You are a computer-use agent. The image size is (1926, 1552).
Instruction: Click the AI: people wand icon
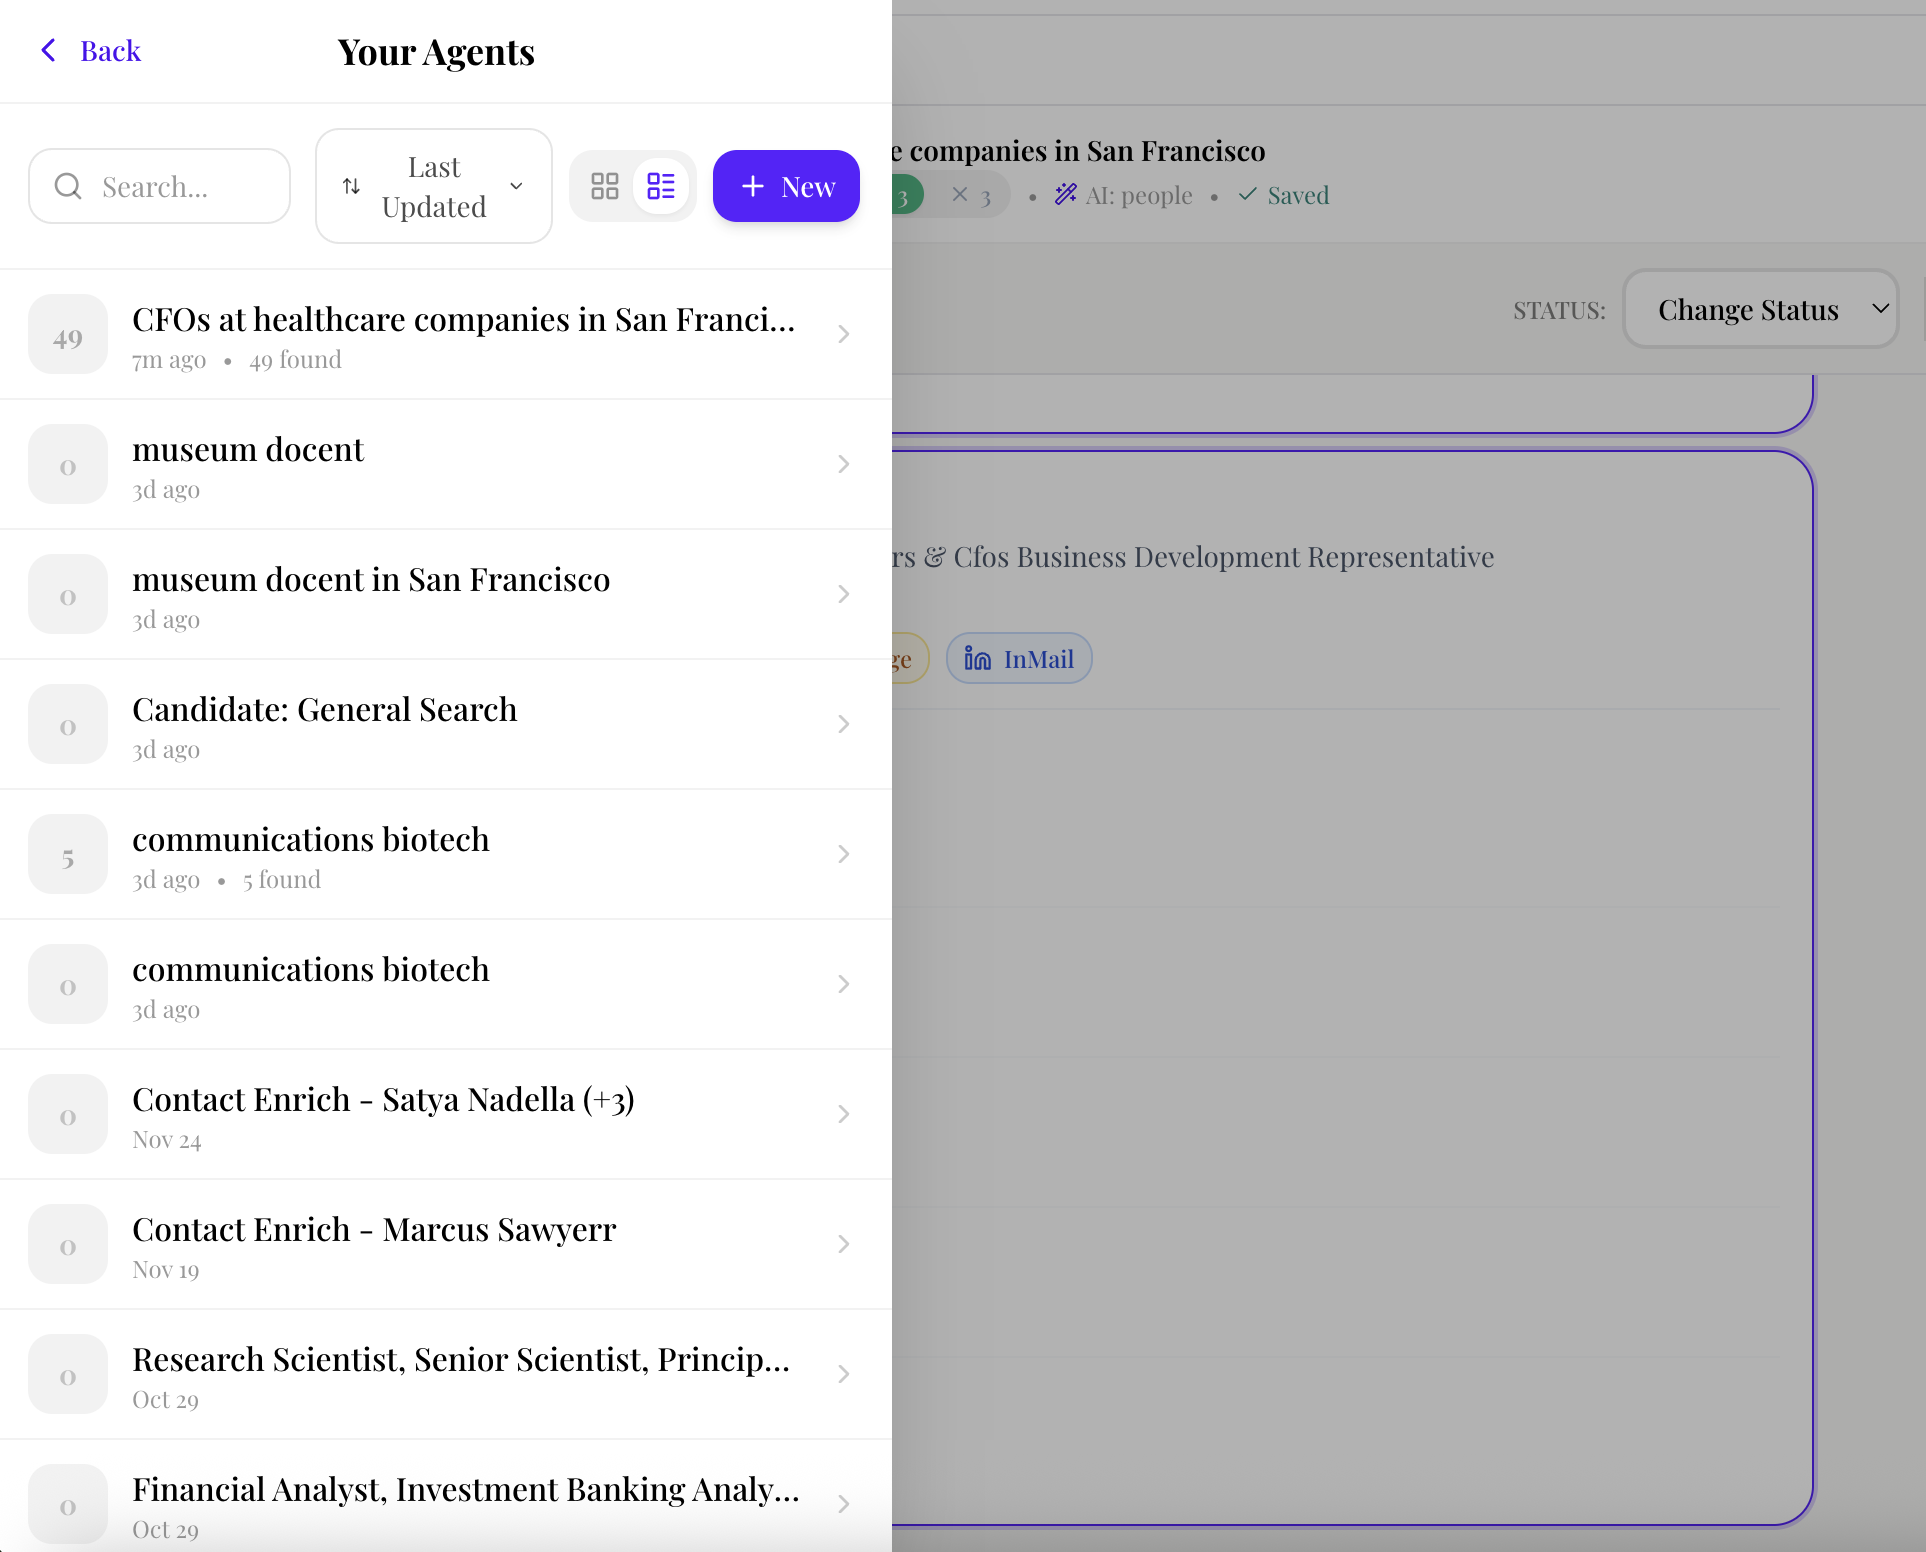[1066, 195]
